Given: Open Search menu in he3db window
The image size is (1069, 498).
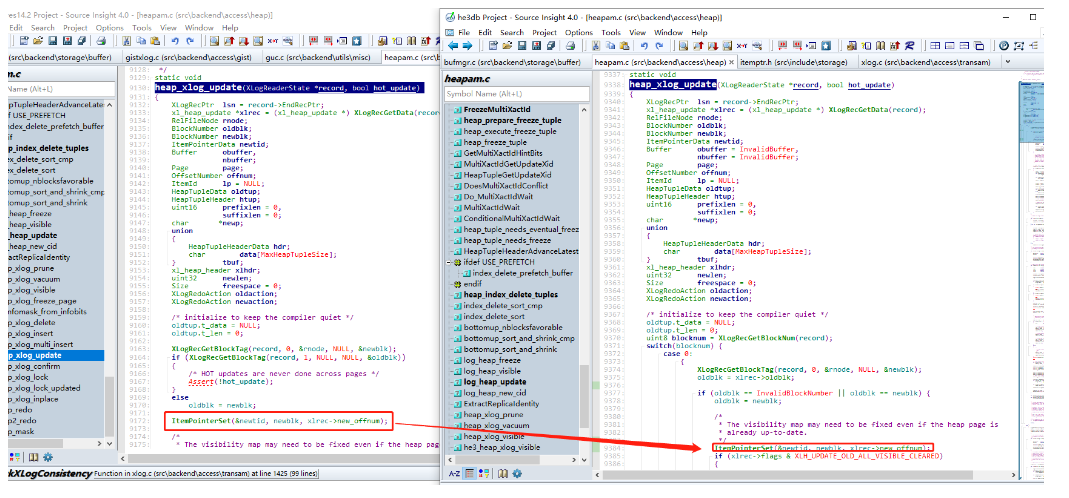Looking at the screenshot, I should coord(512,32).
